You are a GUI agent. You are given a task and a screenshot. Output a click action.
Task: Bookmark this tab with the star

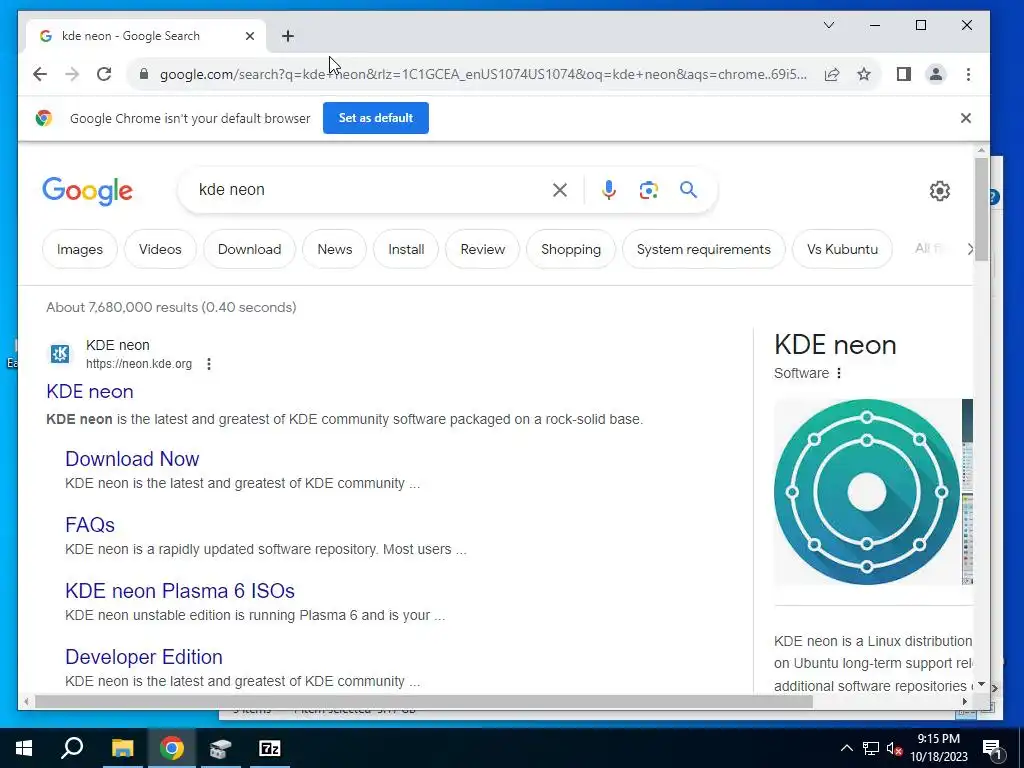(864, 74)
